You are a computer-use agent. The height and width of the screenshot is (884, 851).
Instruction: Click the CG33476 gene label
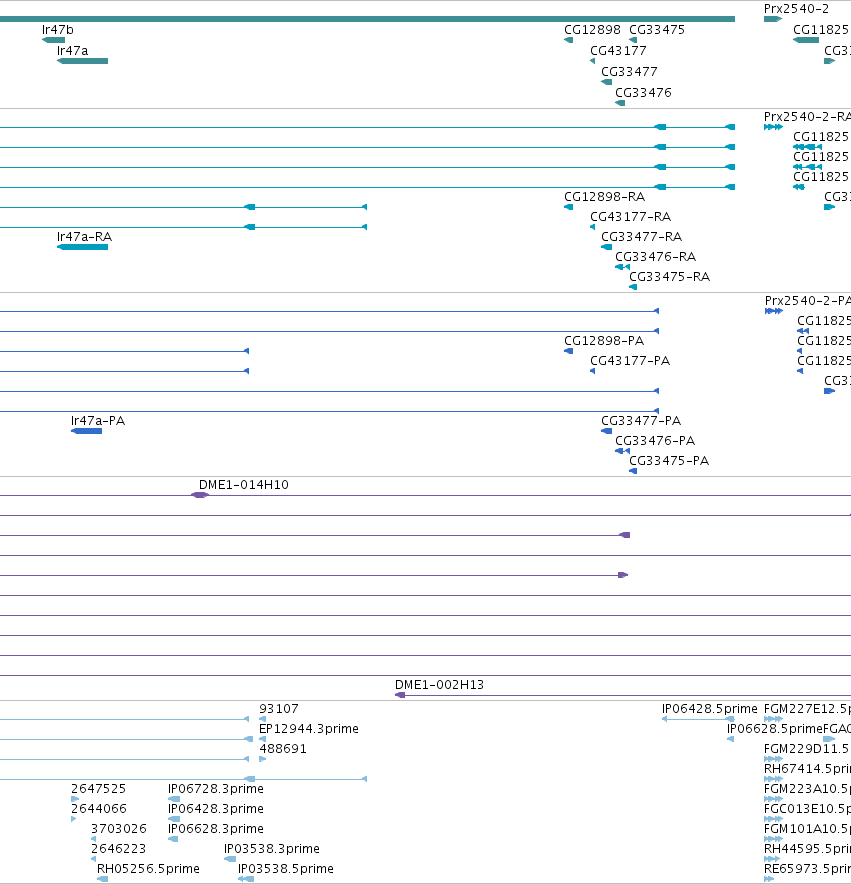643,92
